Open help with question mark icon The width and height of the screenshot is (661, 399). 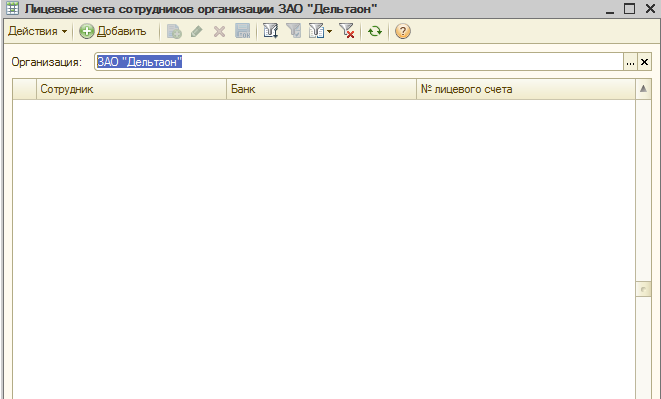pyautogui.click(x=403, y=31)
